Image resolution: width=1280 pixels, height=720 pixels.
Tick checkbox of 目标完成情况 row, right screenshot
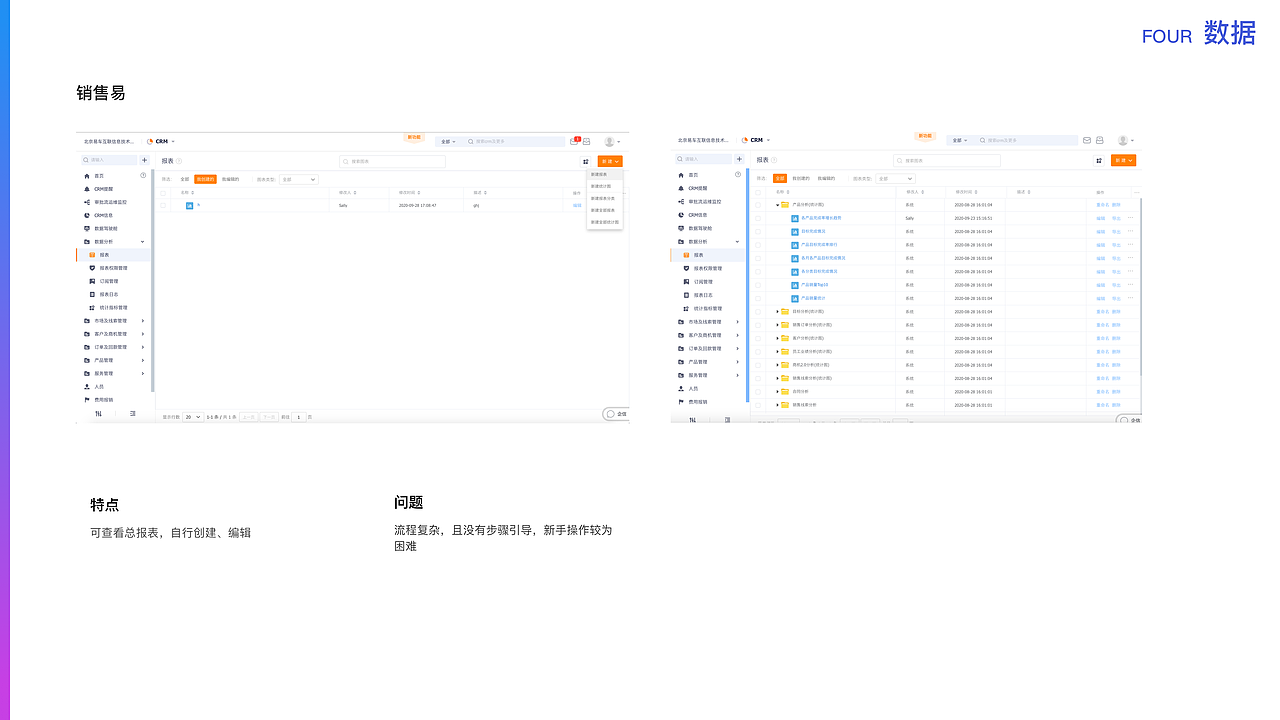coord(758,231)
